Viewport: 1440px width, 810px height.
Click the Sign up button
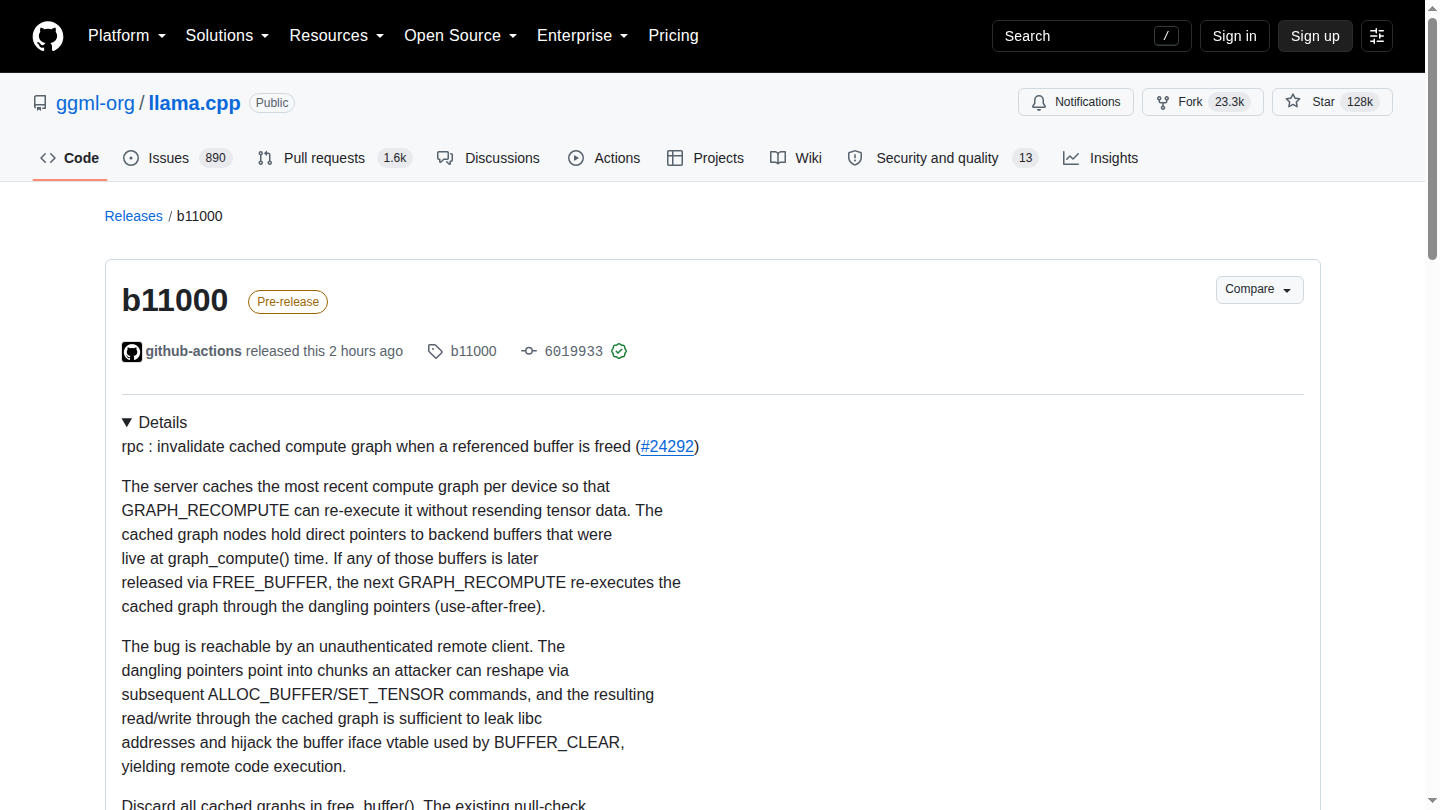pyautogui.click(x=1315, y=36)
